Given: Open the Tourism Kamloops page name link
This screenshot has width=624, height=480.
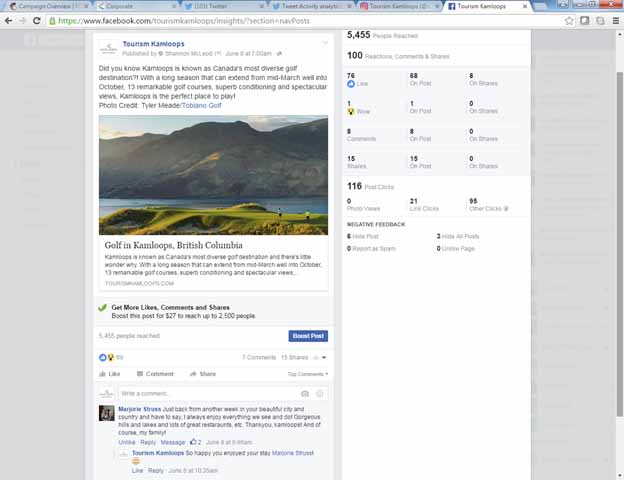Looking at the screenshot, I should 153,44.
